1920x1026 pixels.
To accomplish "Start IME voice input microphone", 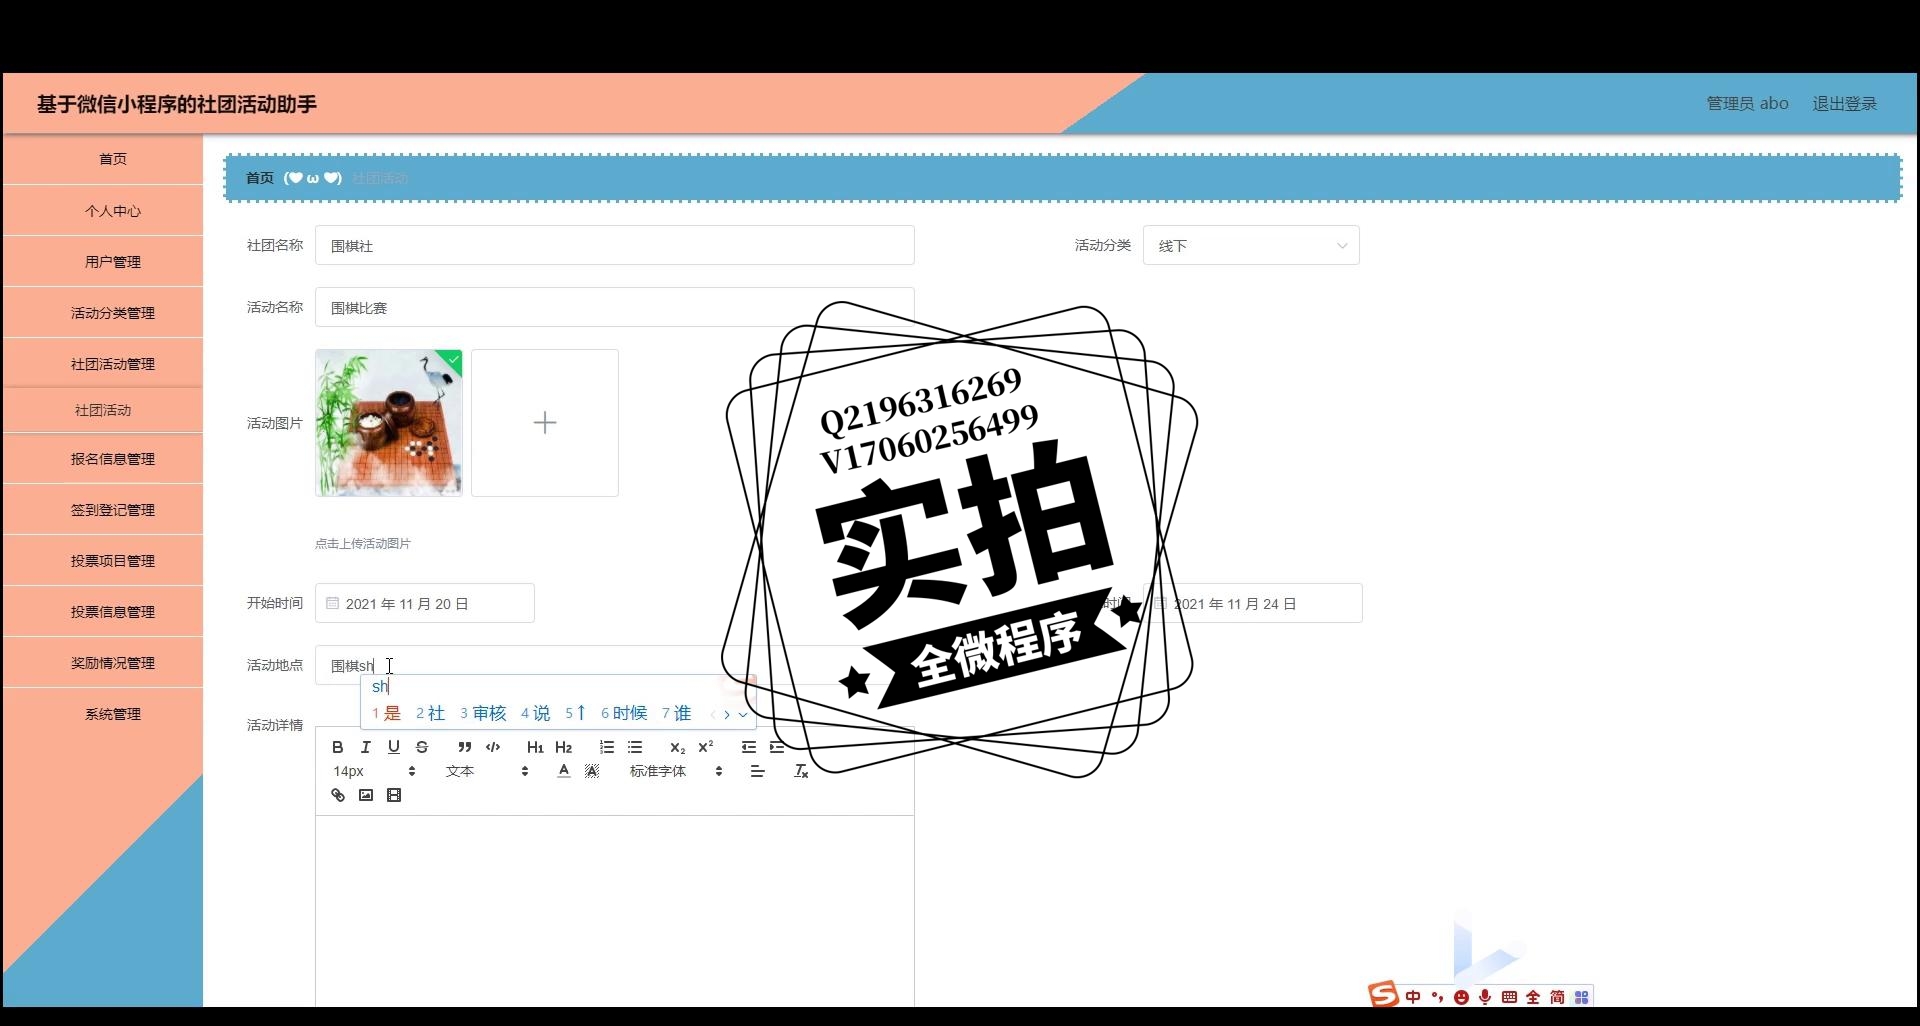I will point(1485,997).
